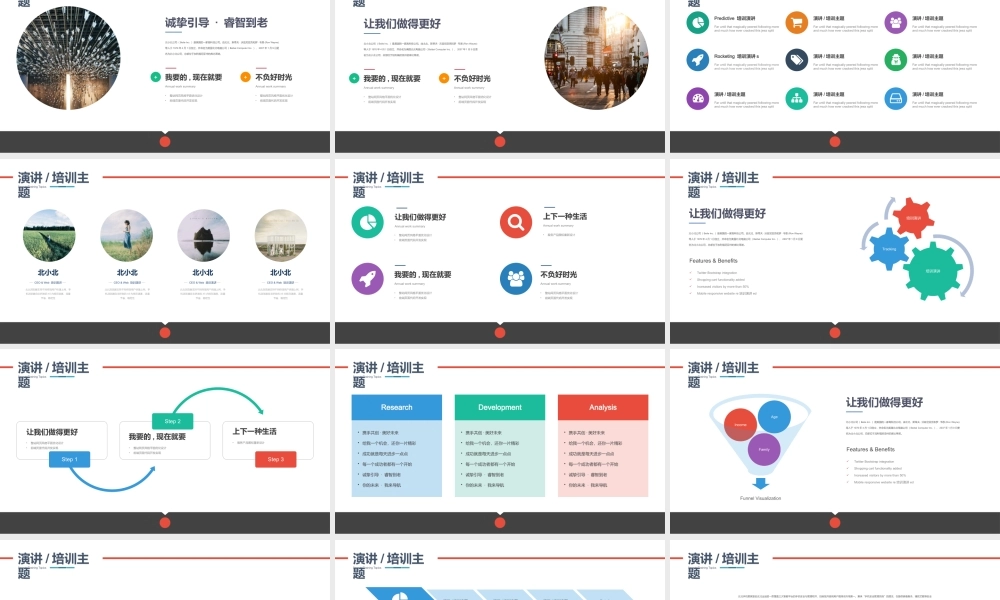Open the ceiling lights circular photo
The width and height of the screenshot is (1000, 600).
pos(68,58)
